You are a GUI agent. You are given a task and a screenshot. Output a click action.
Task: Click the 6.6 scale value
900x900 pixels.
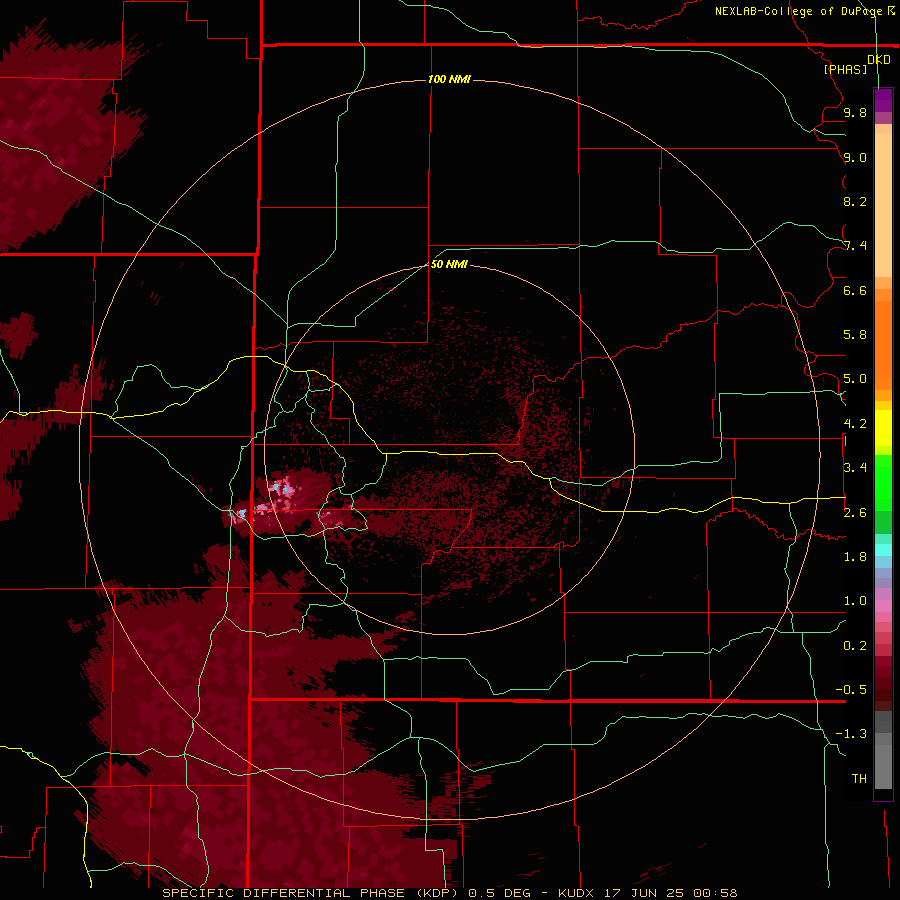pyautogui.click(x=855, y=290)
